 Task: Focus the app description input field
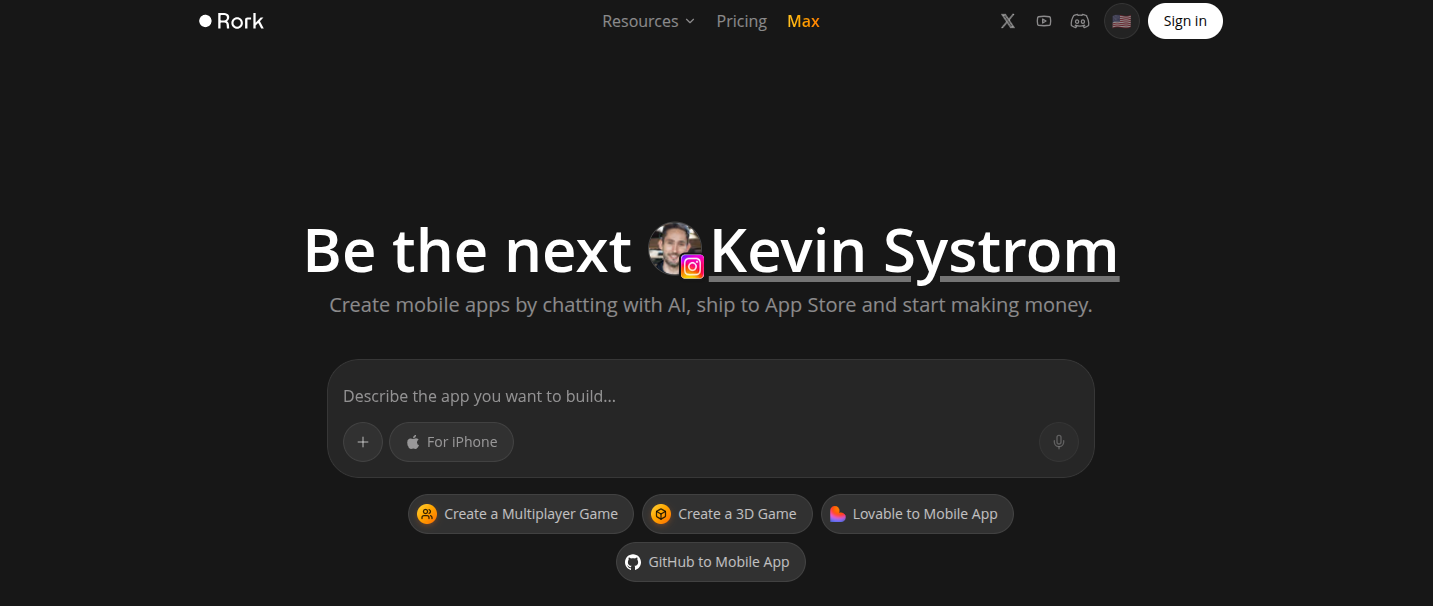pyautogui.click(x=710, y=396)
